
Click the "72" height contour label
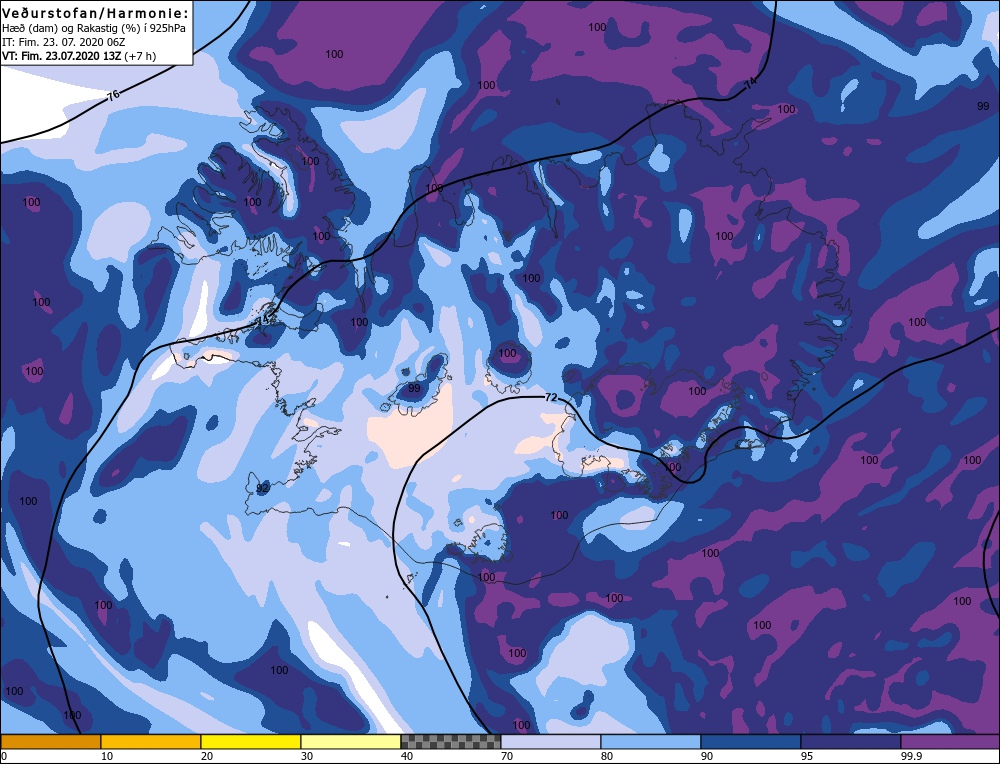point(551,397)
